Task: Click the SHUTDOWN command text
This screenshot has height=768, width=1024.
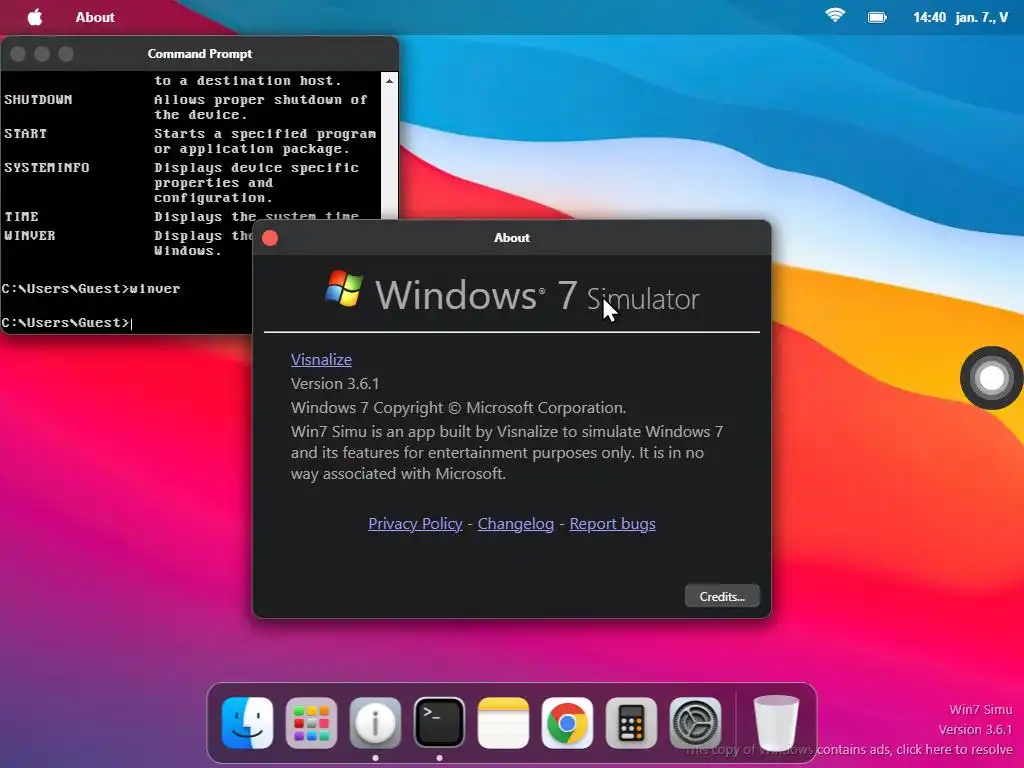Action: [39, 100]
